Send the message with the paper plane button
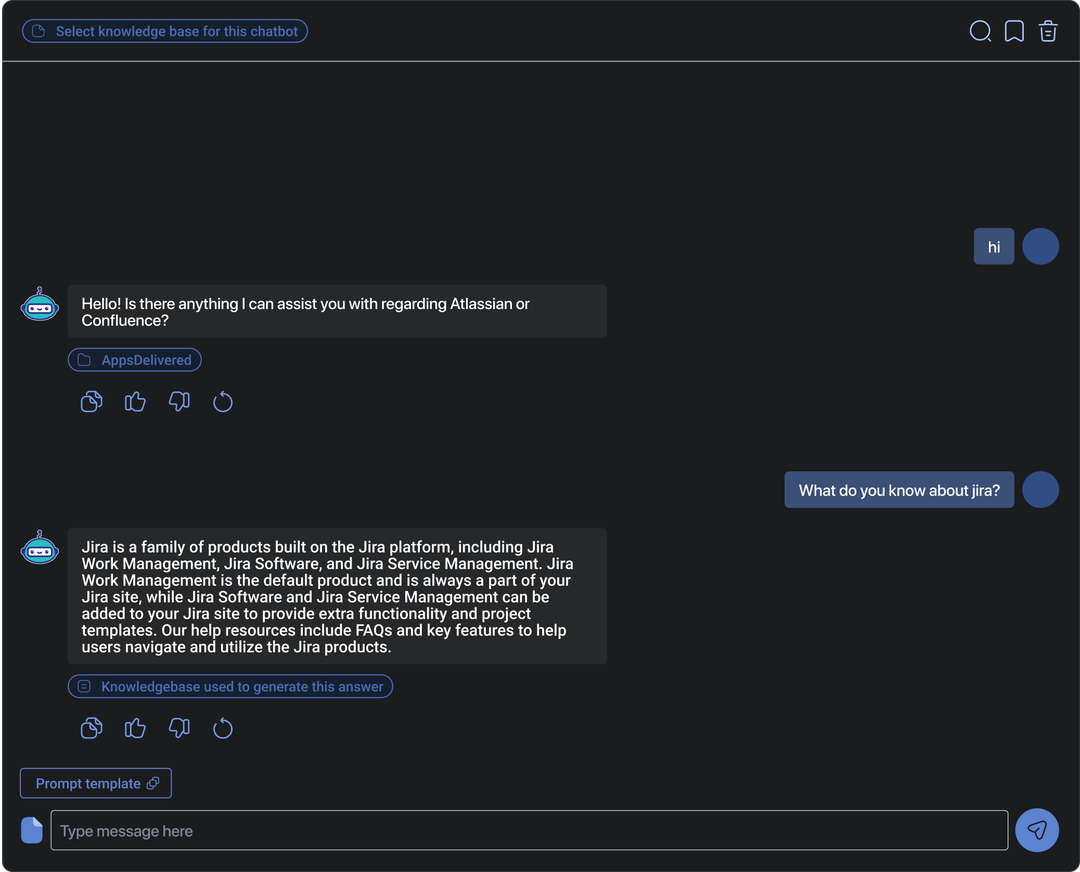This screenshot has height=872, width=1080. click(1037, 830)
